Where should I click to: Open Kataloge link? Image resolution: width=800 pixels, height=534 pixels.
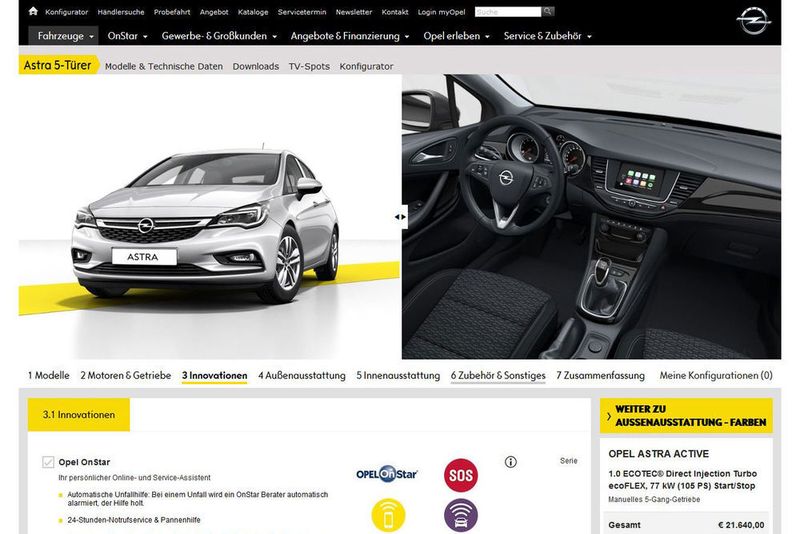point(253,12)
